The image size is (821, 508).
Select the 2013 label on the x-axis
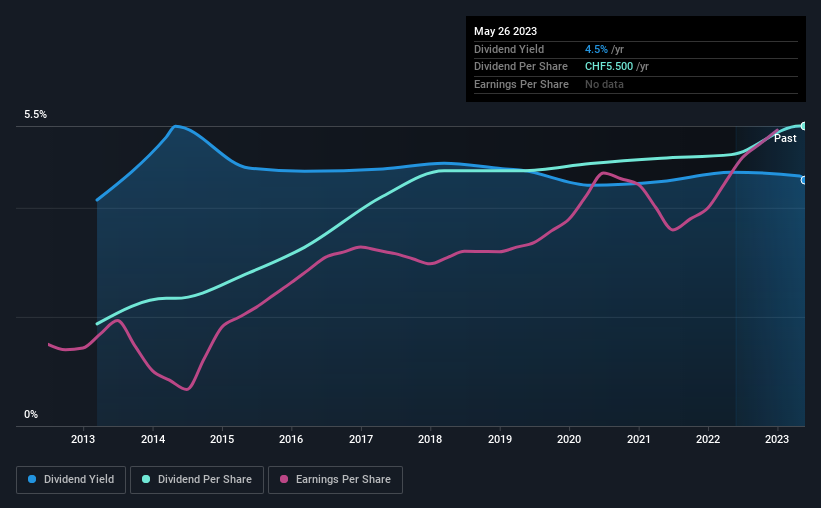tap(83, 439)
